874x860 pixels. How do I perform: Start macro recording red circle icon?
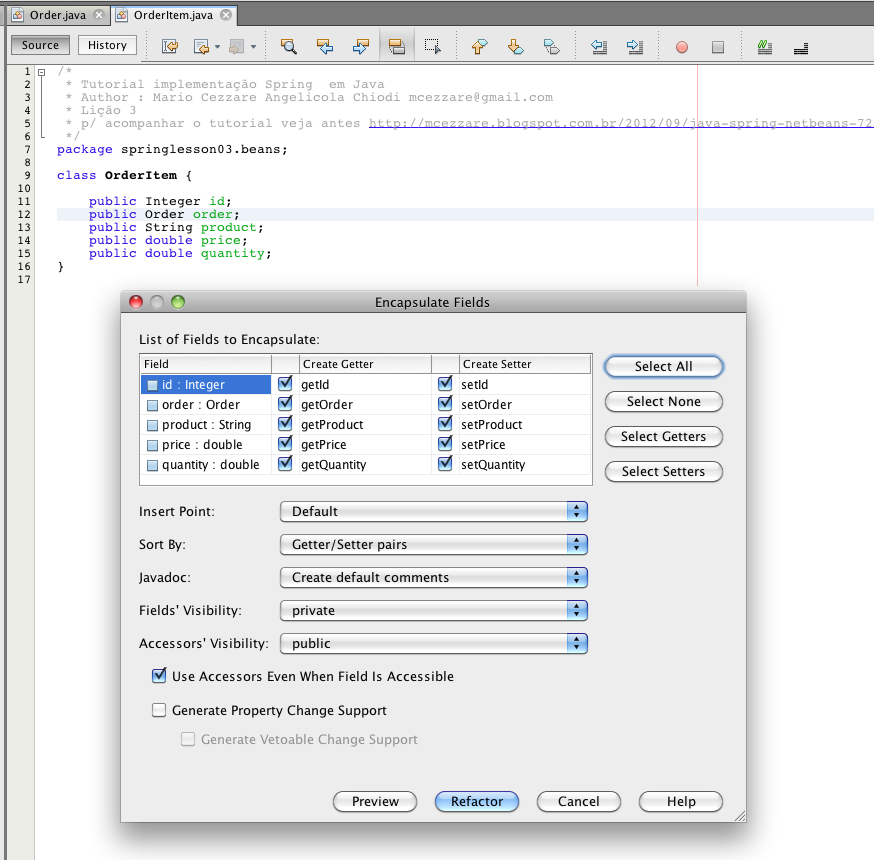pos(682,47)
